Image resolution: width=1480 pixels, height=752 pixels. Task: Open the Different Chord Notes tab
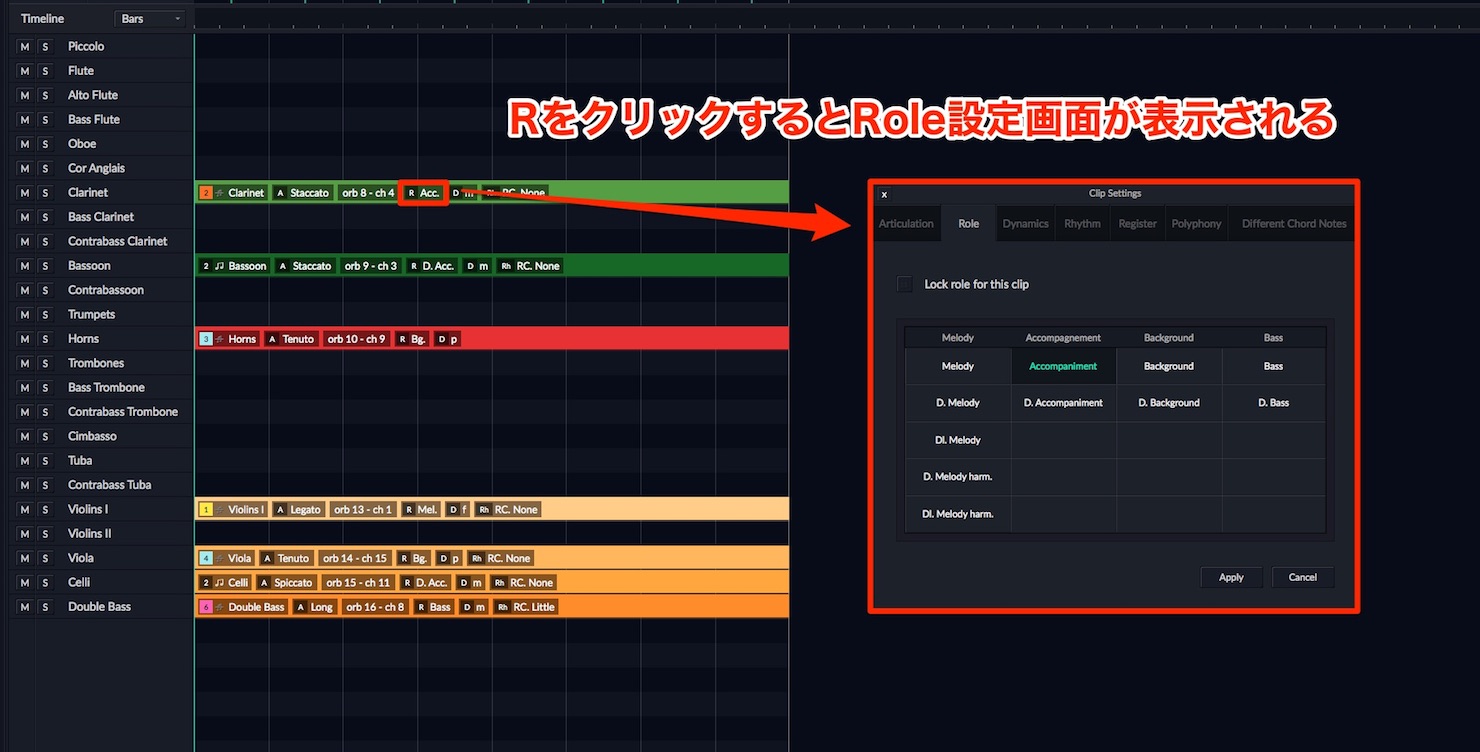(x=1294, y=224)
